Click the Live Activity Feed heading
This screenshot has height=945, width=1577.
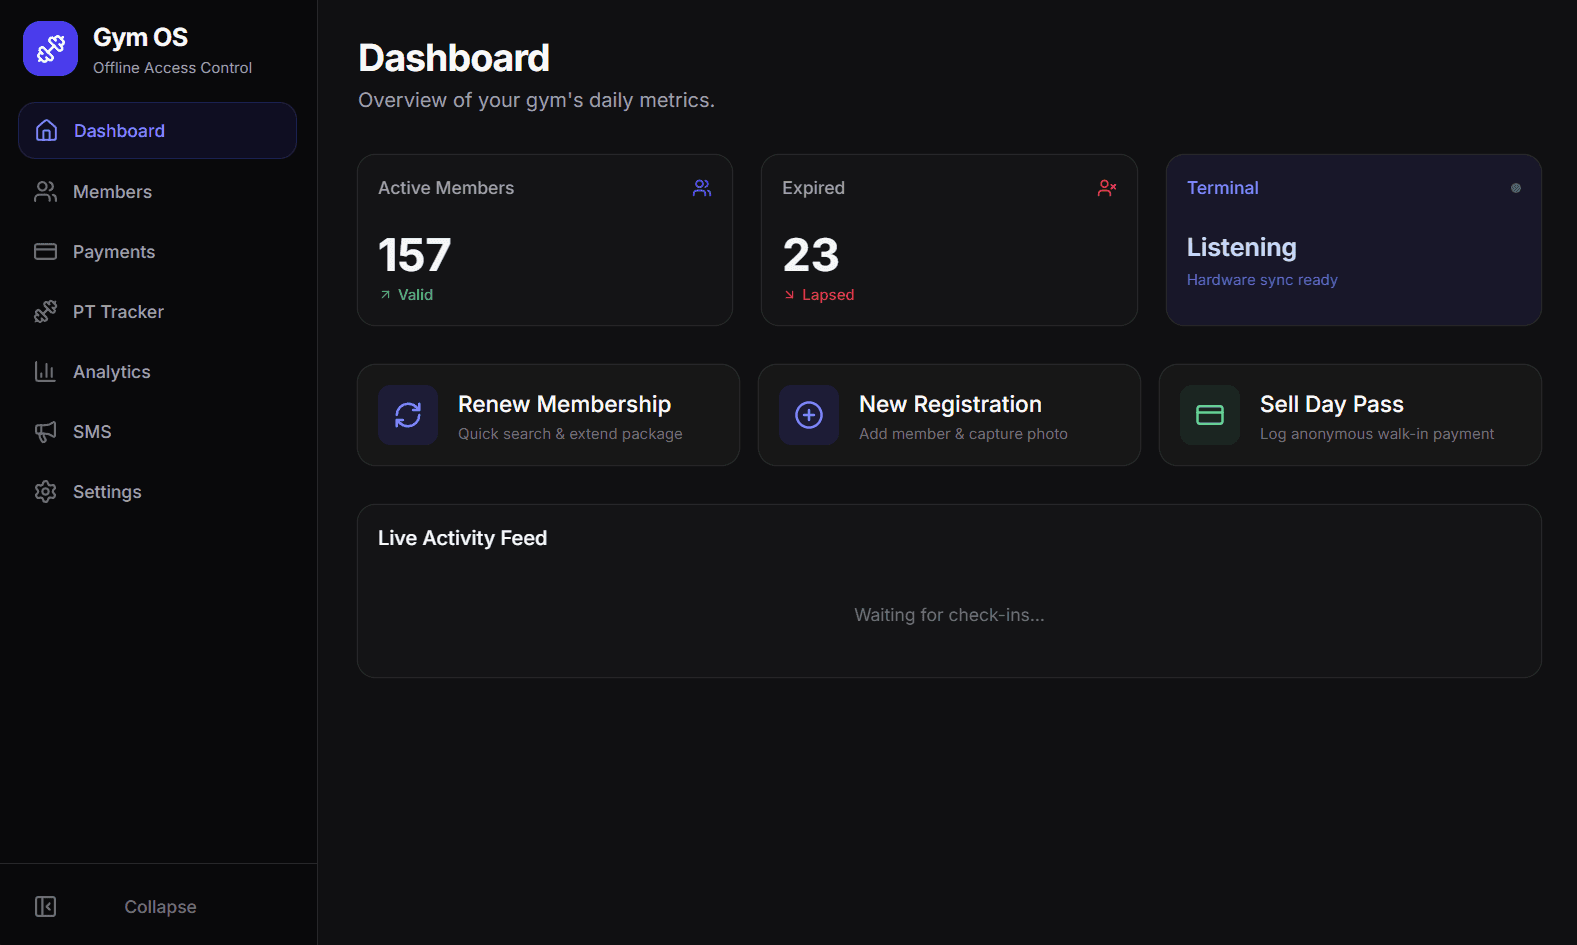(x=462, y=538)
